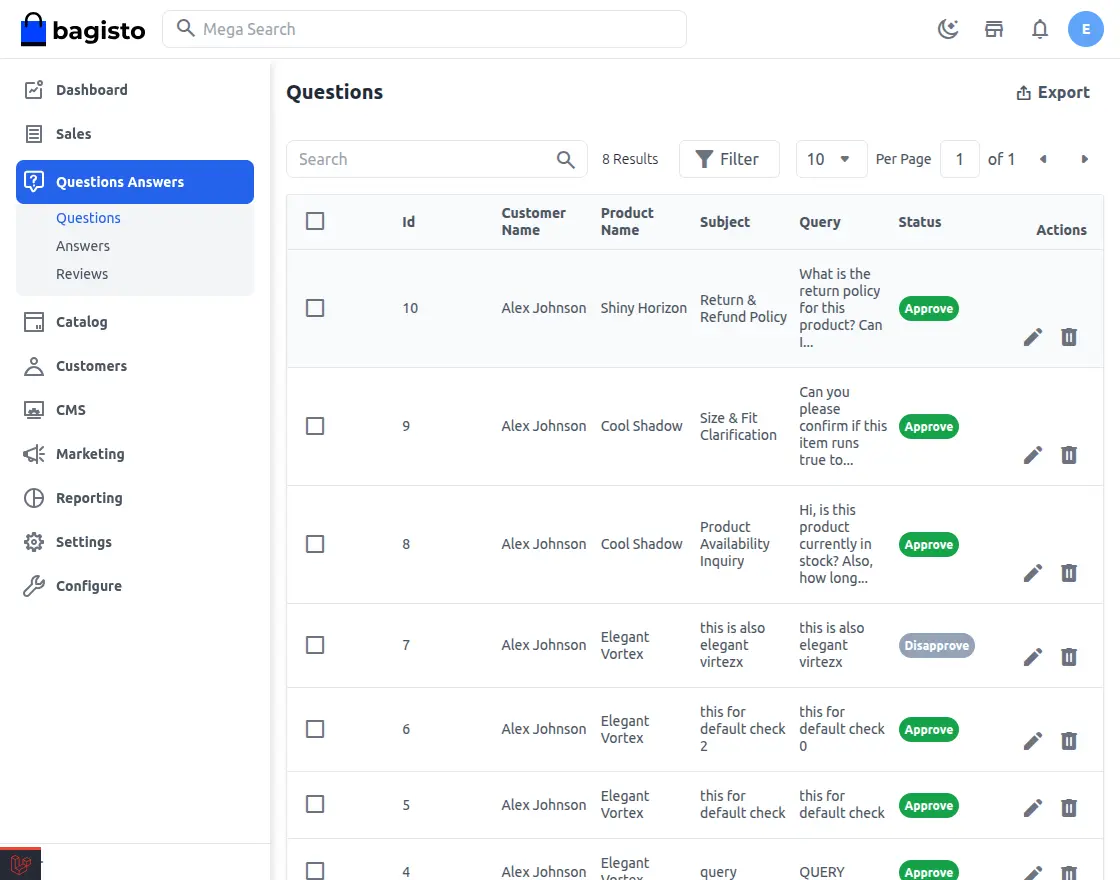Image resolution: width=1120 pixels, height=880 pixels.
Task: Delete question 9 using trash icon
Action: tap(1069, 455)
